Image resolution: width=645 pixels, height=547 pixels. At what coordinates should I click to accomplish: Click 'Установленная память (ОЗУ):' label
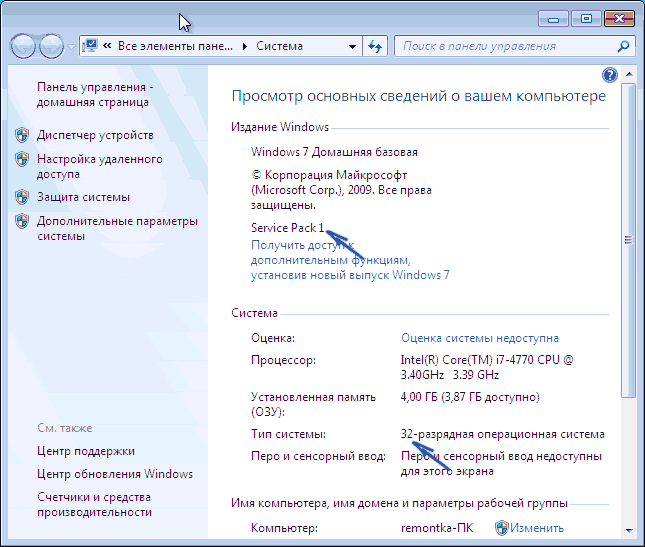point(313,405)
